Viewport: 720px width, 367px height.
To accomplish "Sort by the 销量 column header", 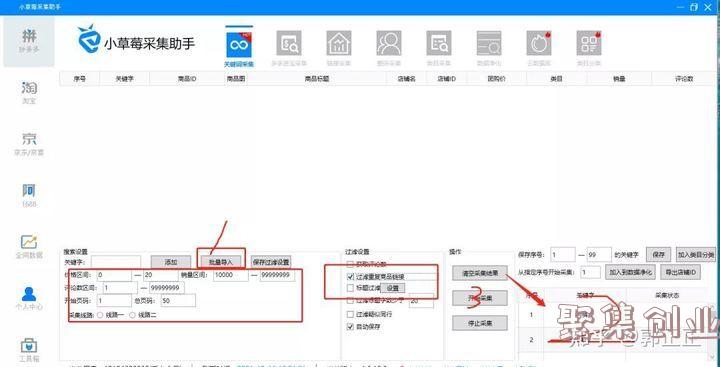I will coord(619,79).
